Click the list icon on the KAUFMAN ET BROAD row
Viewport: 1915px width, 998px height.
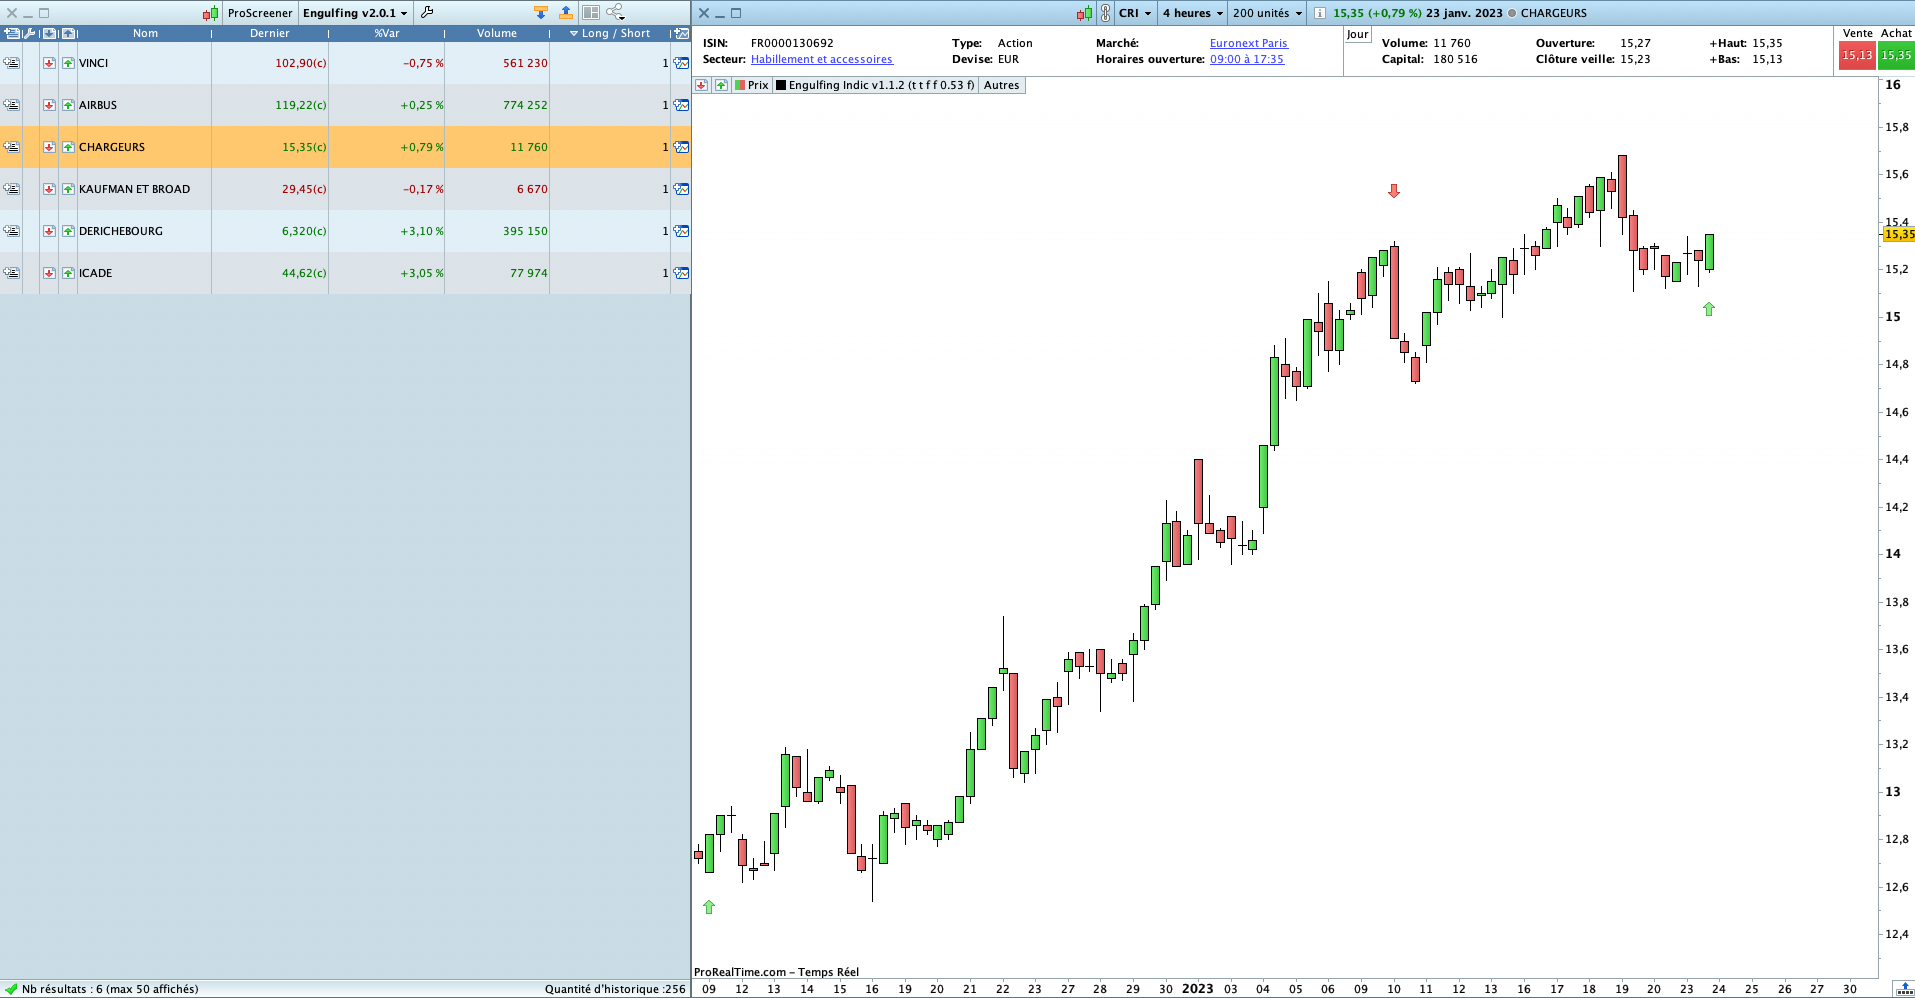pyautogui.click(x=11, y=189)
